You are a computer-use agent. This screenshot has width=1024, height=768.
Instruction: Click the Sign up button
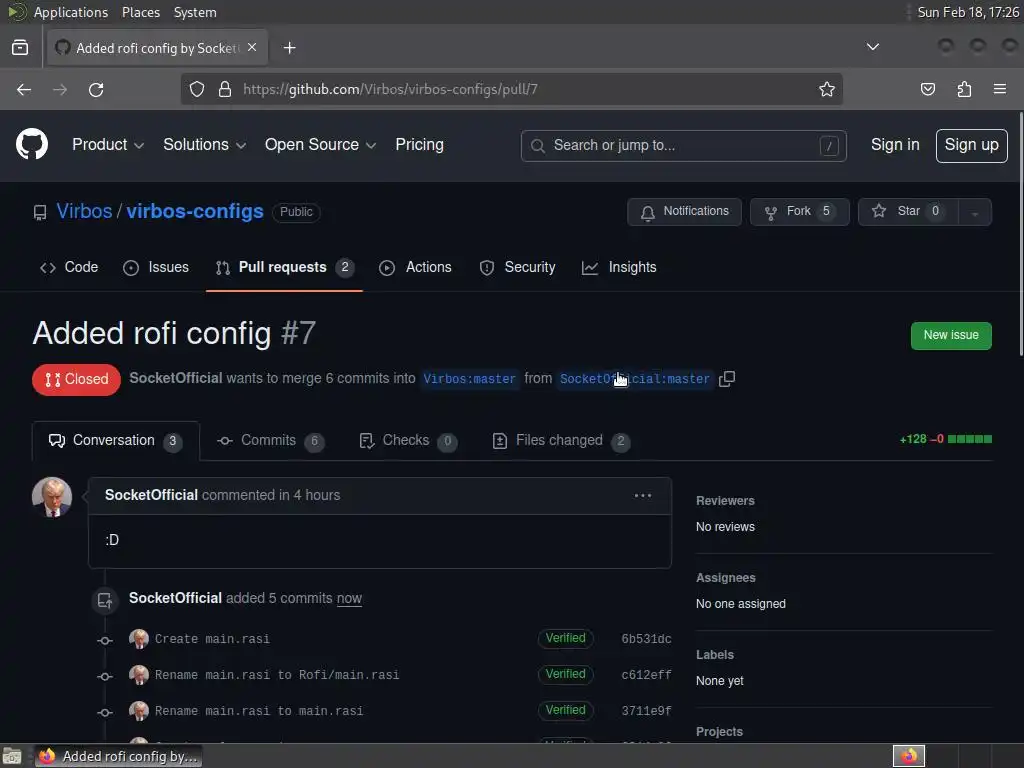971,146
